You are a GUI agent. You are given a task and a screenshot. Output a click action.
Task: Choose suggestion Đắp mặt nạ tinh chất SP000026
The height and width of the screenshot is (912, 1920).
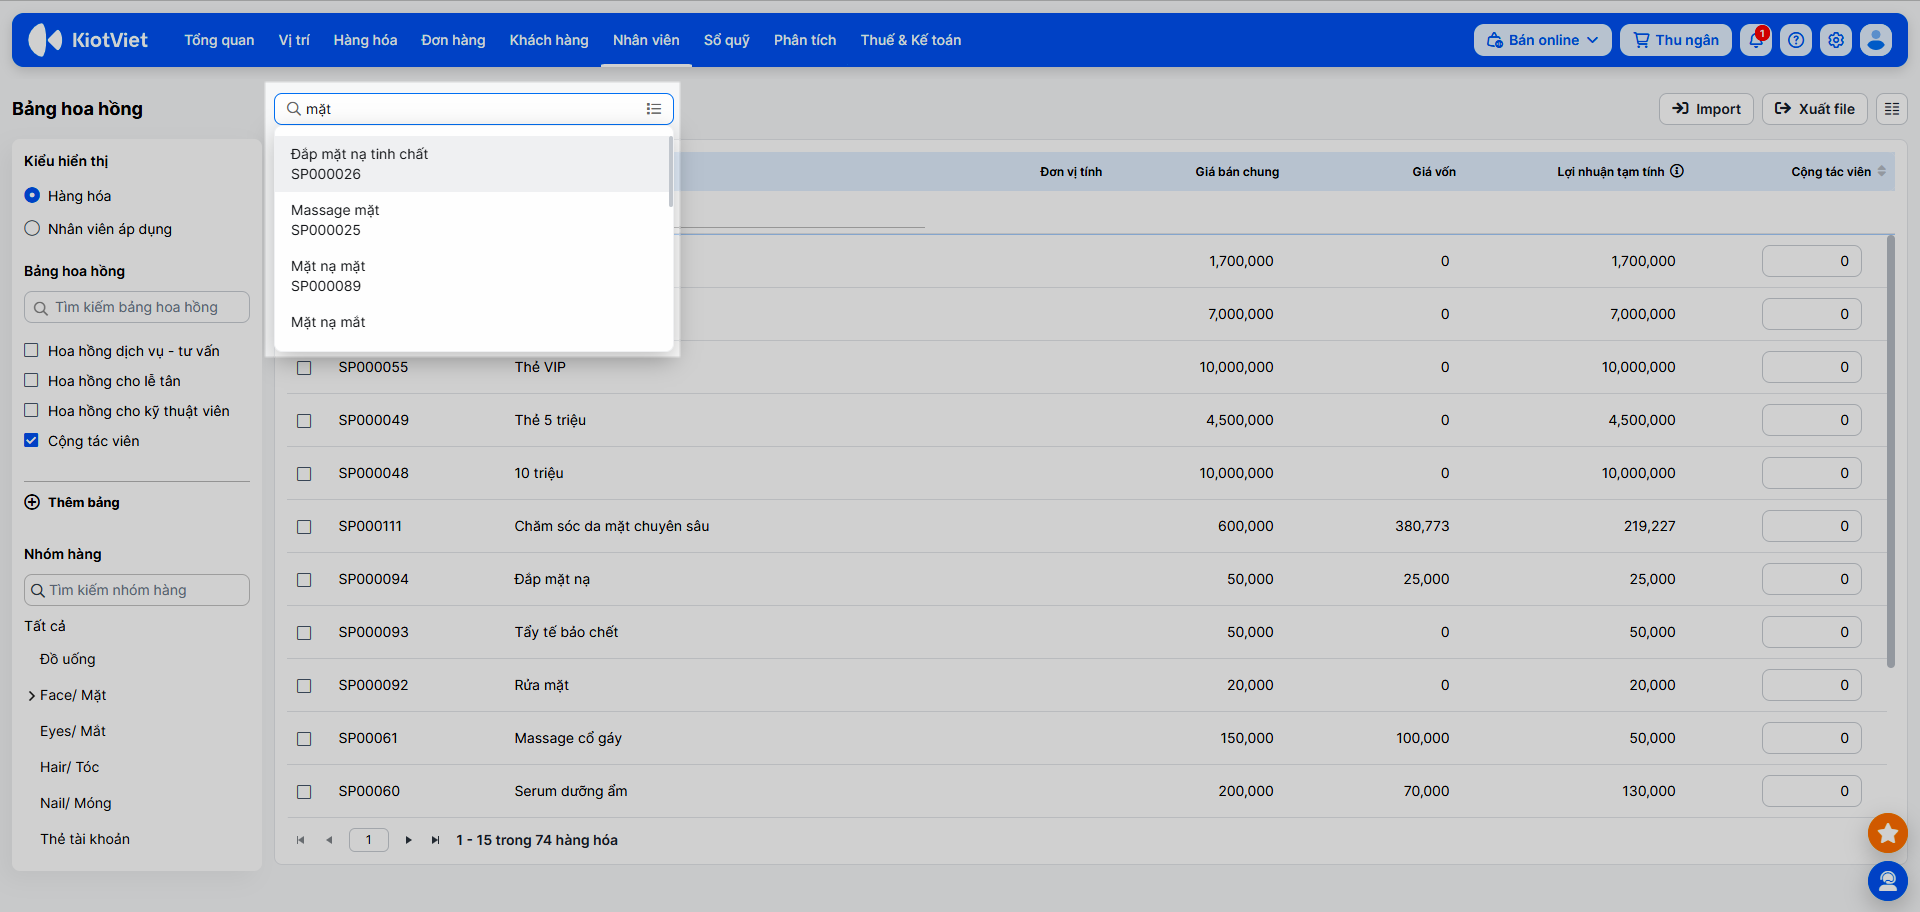point(472,164)
